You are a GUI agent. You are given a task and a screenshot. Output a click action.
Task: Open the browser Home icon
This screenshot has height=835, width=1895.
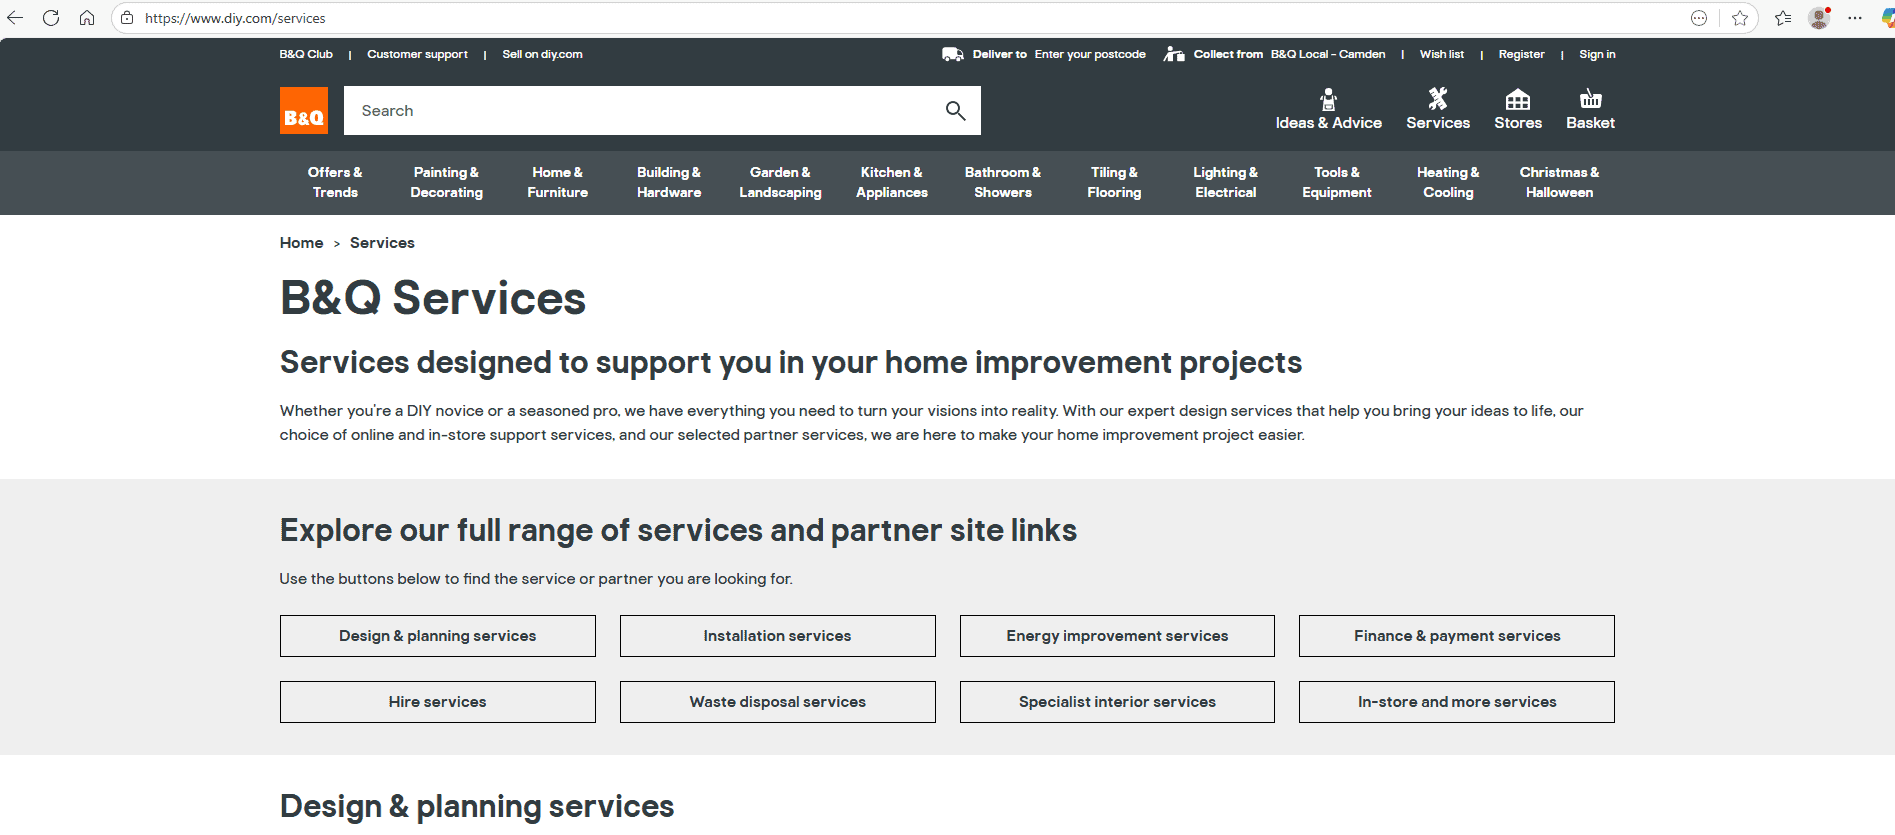tap(87, 18)
